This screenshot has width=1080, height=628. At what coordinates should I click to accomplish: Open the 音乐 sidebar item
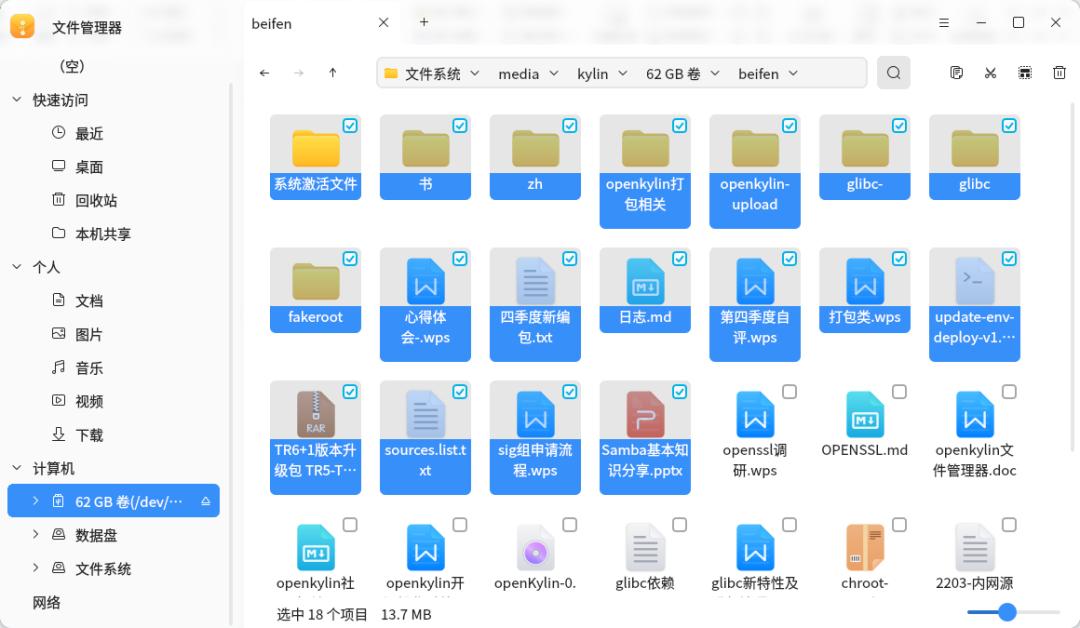coord(88,367)
